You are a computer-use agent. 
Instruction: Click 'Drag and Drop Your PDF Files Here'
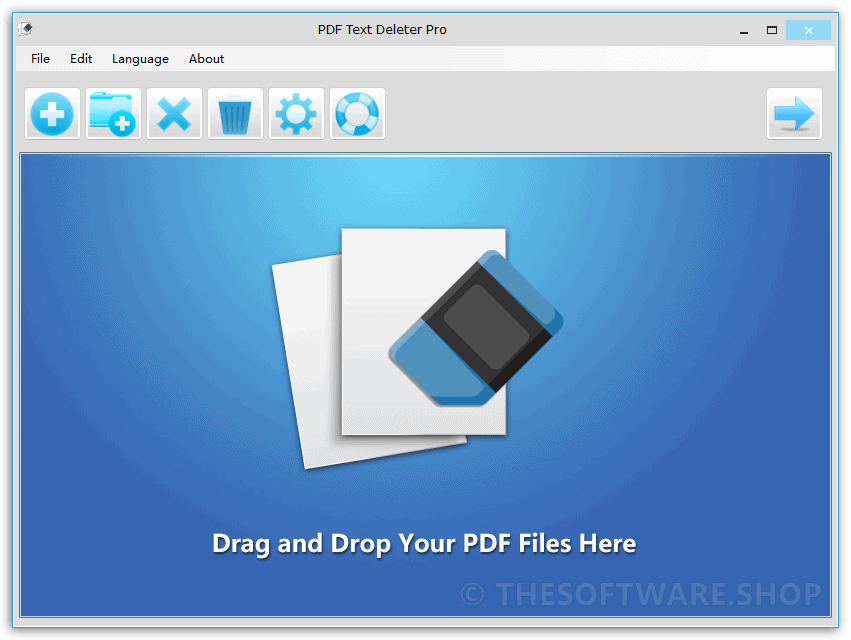tap(424, 543)
